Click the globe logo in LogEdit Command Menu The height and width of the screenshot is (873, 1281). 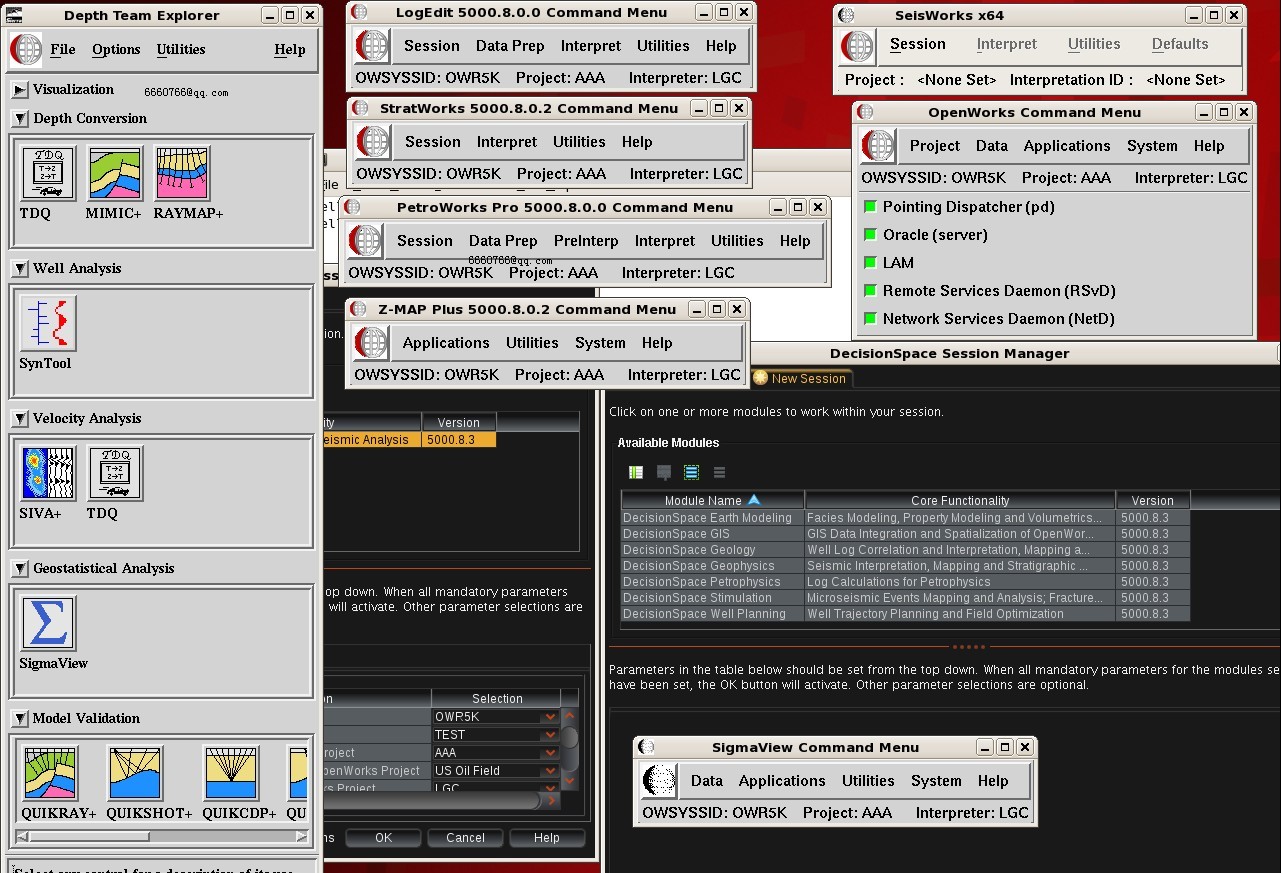[x=372, y=46]
